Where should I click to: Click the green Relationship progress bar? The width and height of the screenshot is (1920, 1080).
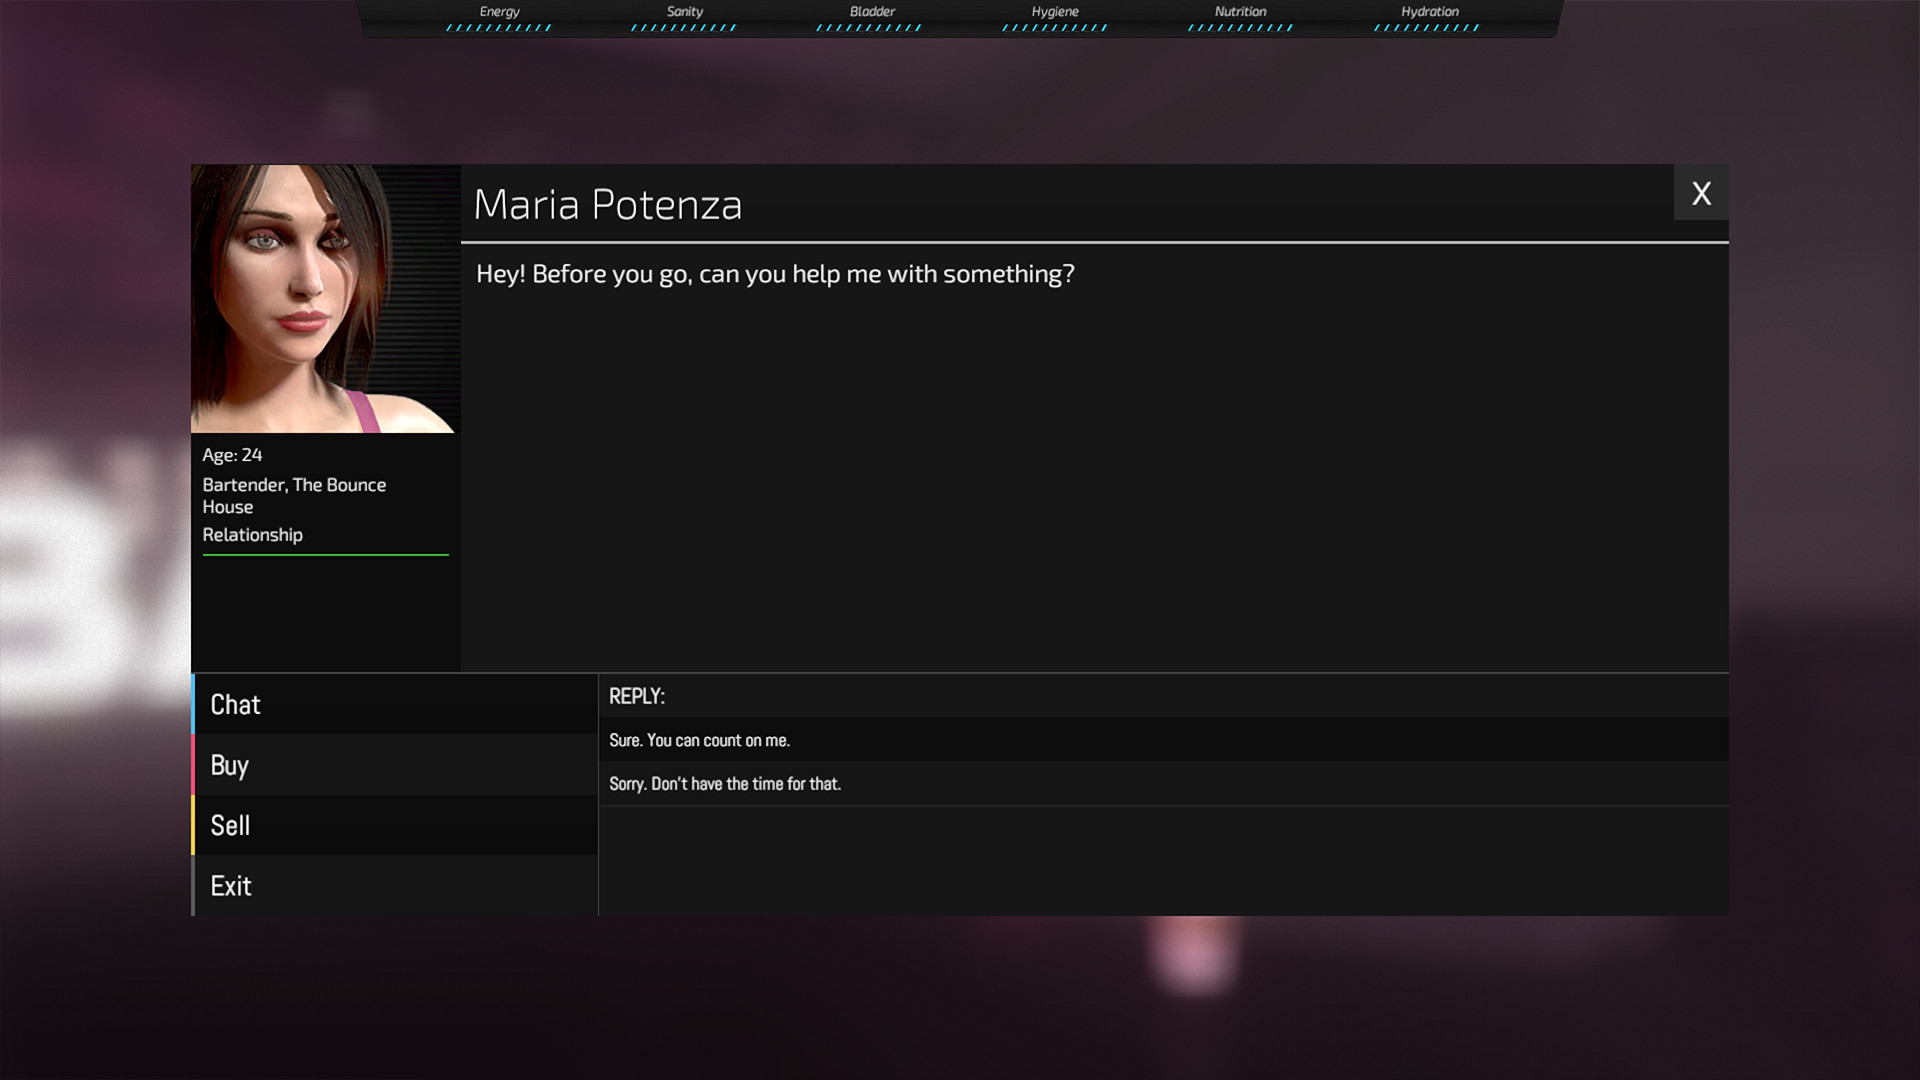click(325, 554)
